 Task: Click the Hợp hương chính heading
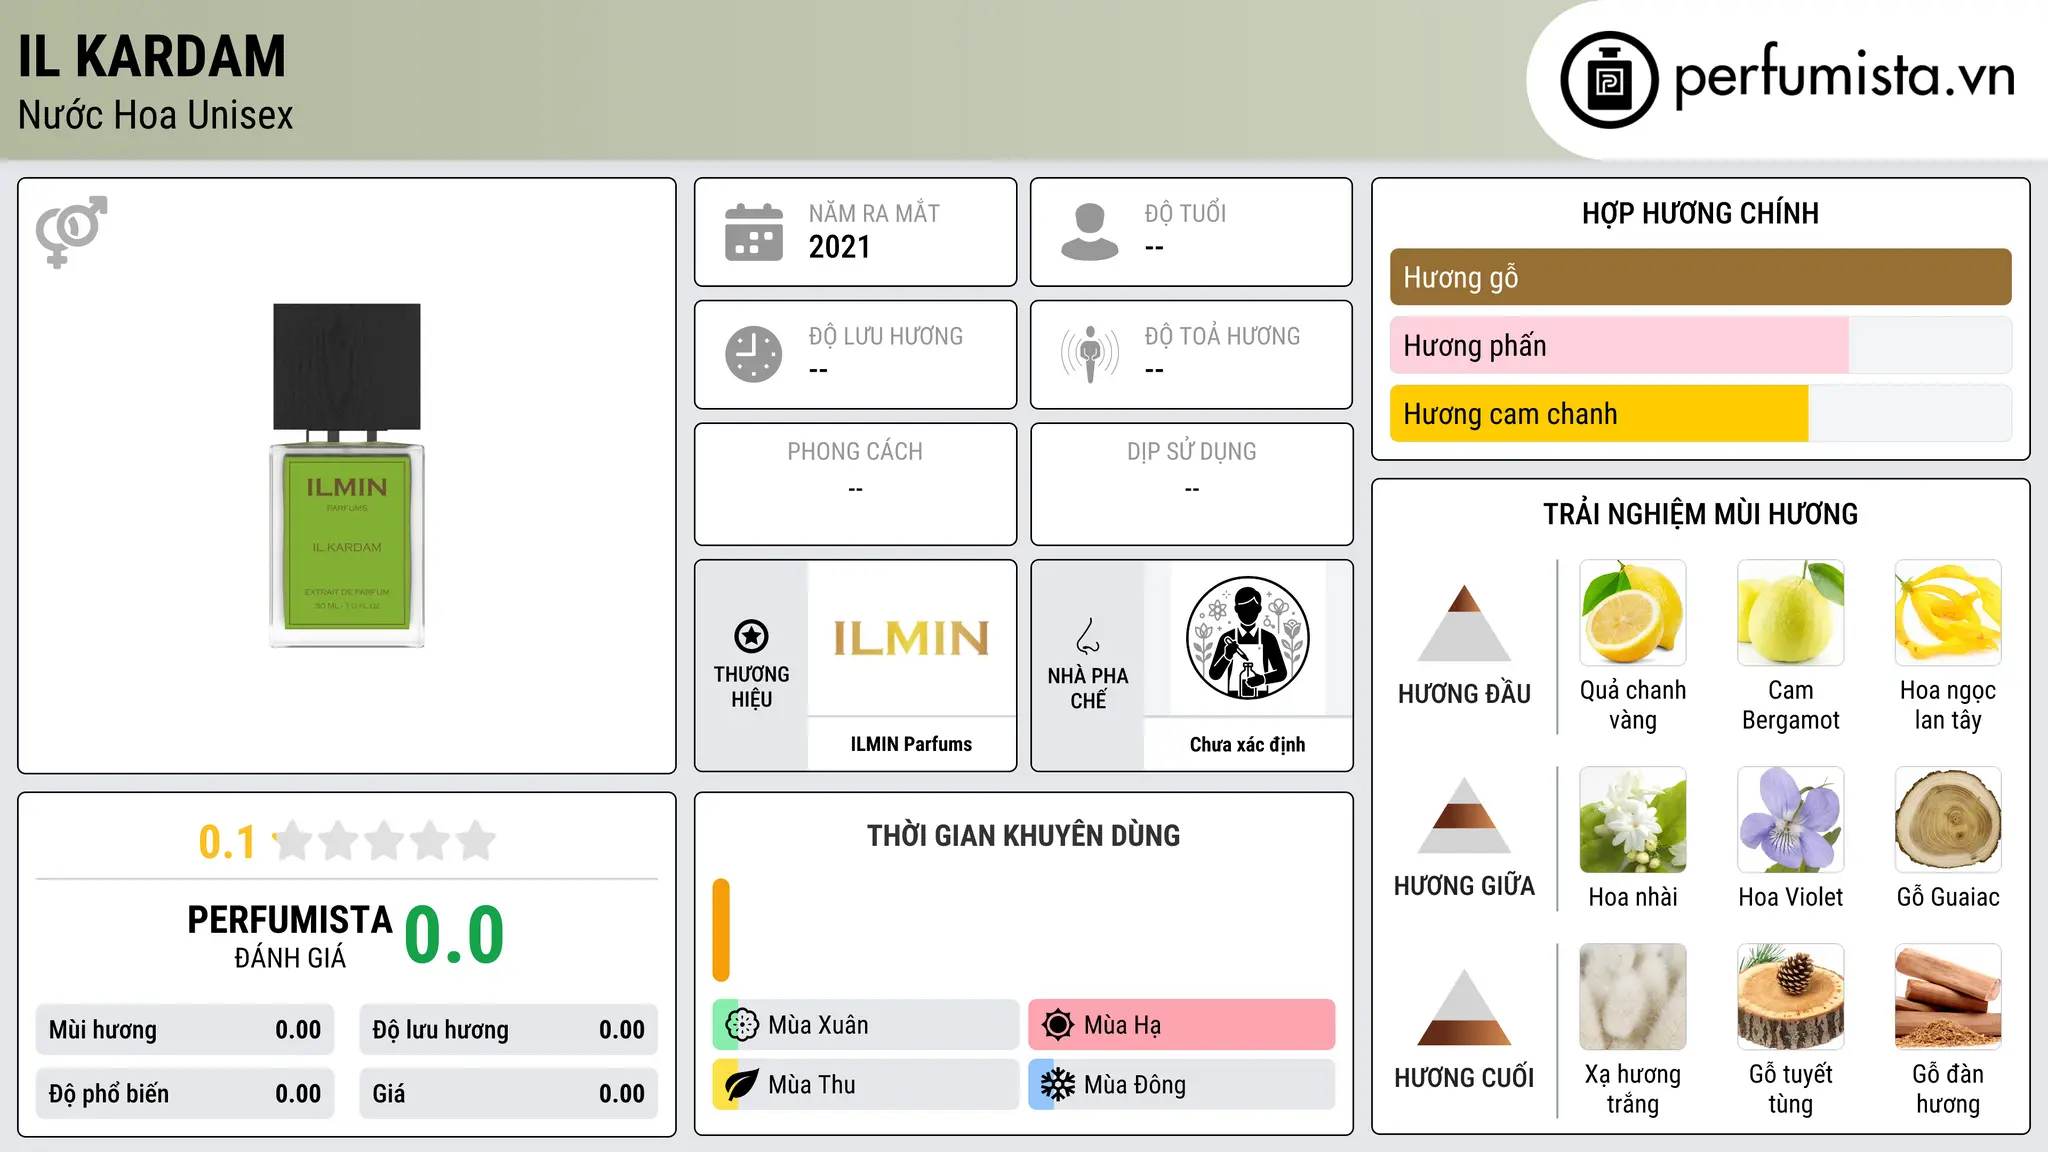click(1700, 213)
